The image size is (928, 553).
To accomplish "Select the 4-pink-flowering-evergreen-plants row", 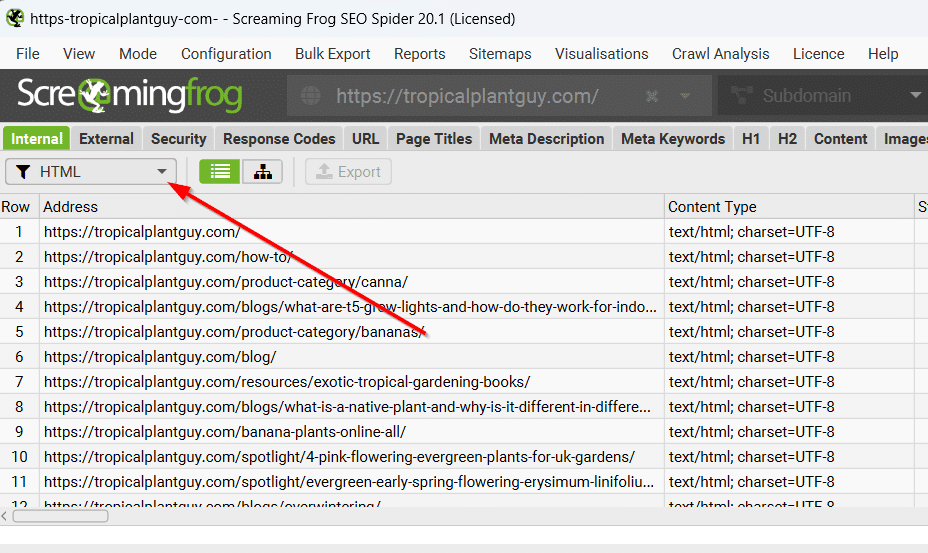I will 352,456.
